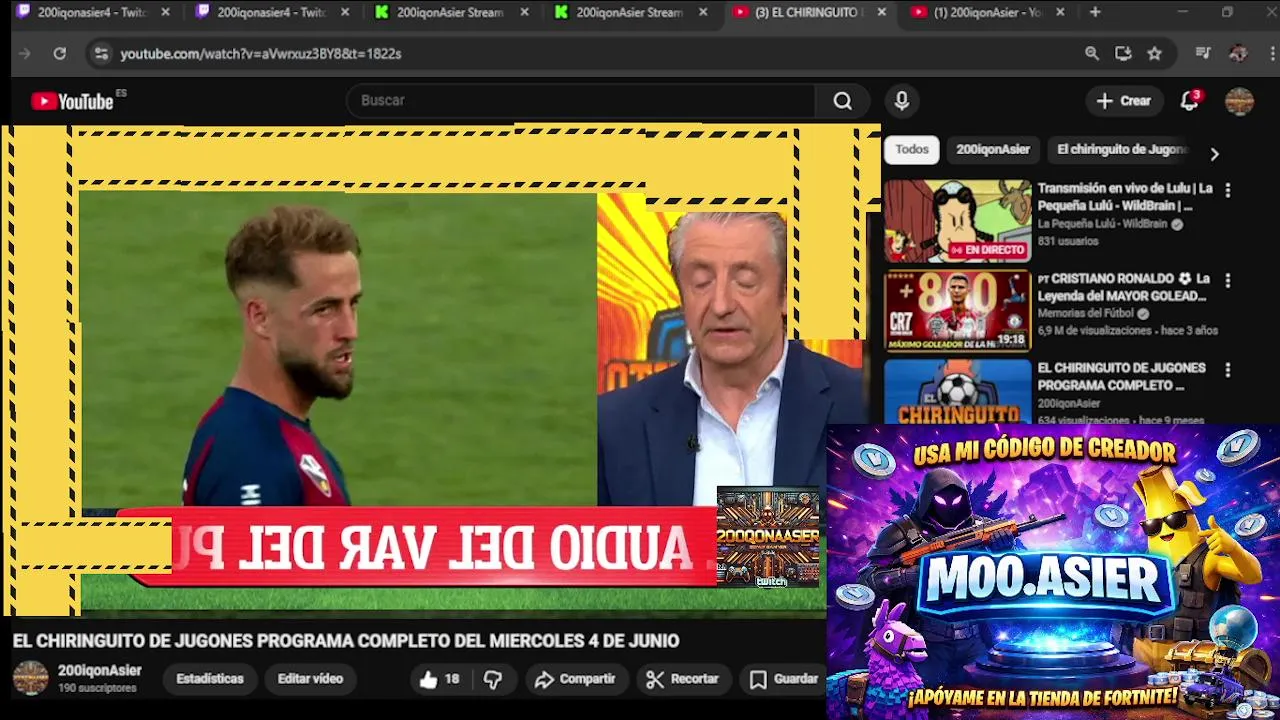
Task: Select the 200iqonAsier filter chip
Action: [992, 149]
